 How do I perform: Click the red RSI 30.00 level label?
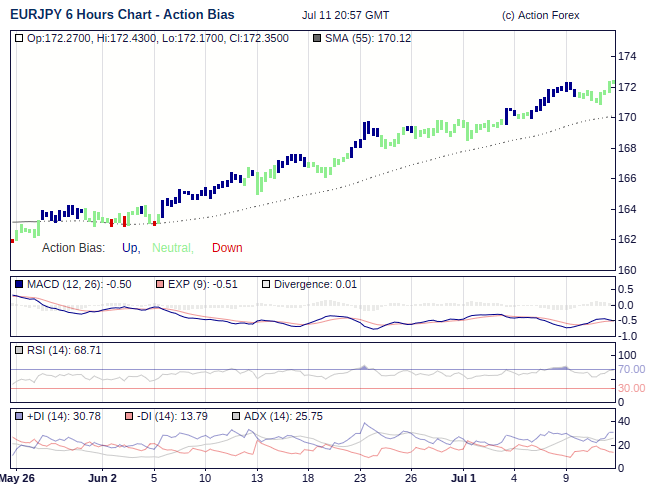[631, 388]
